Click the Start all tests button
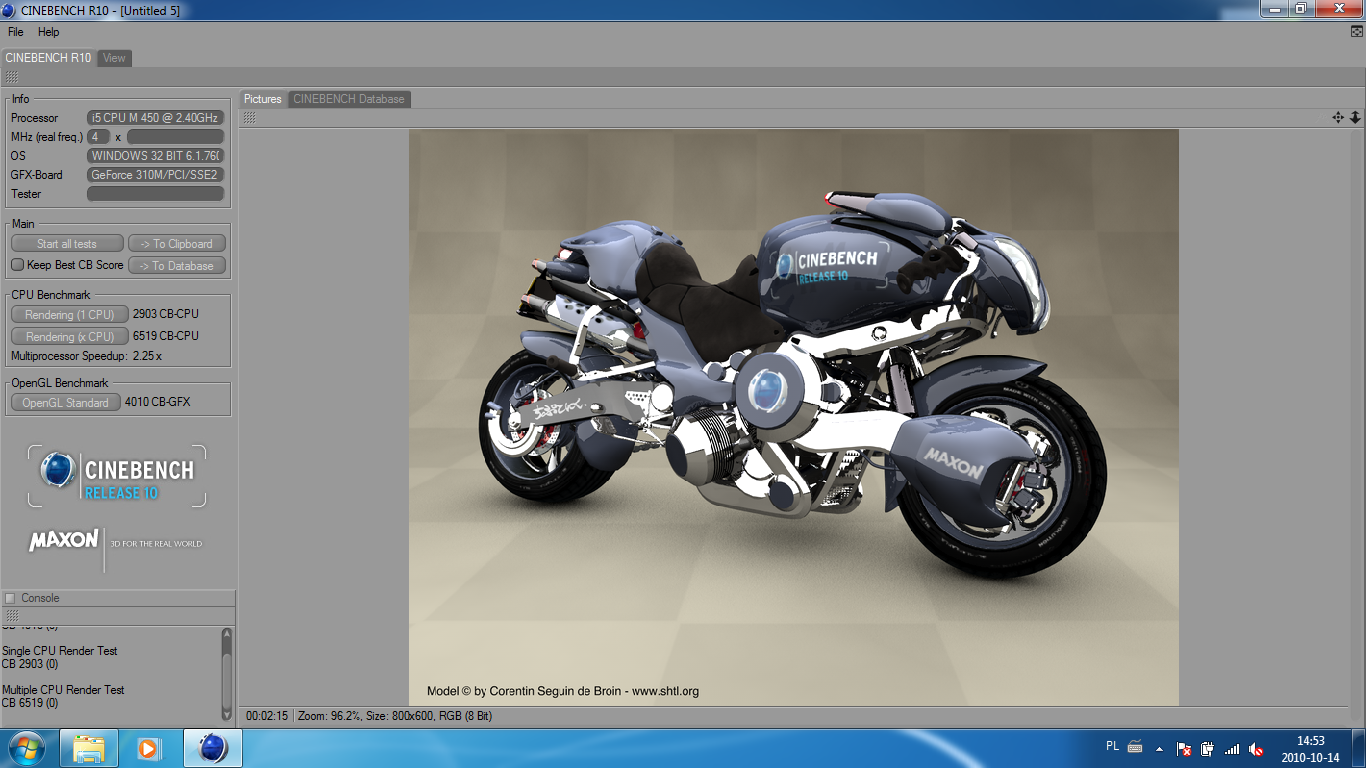 67,244
